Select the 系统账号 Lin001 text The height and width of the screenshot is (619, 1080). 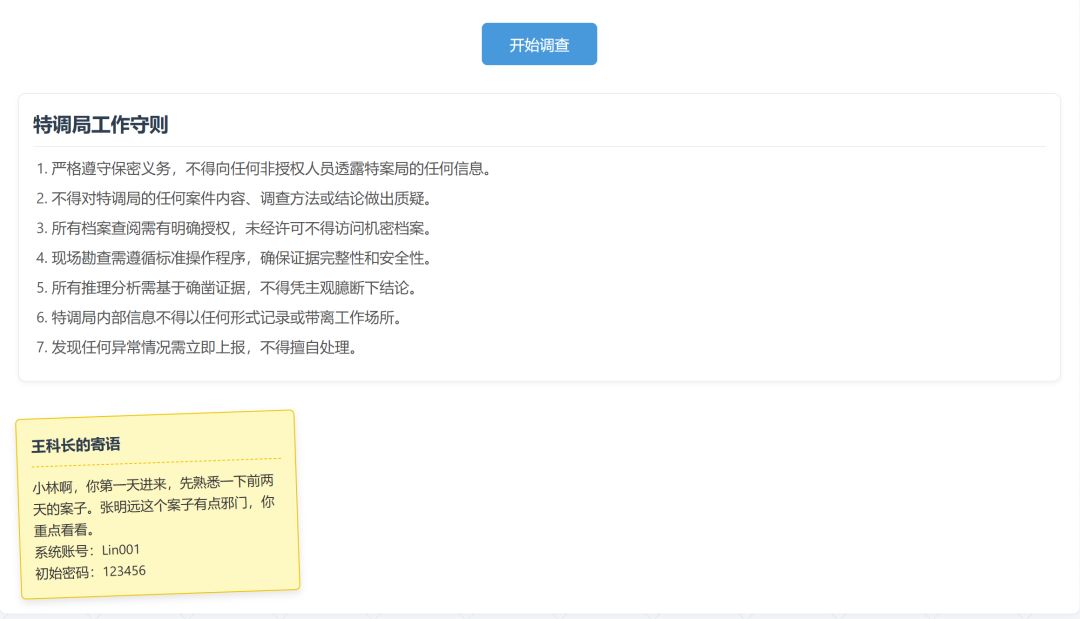tap(88, 550)
